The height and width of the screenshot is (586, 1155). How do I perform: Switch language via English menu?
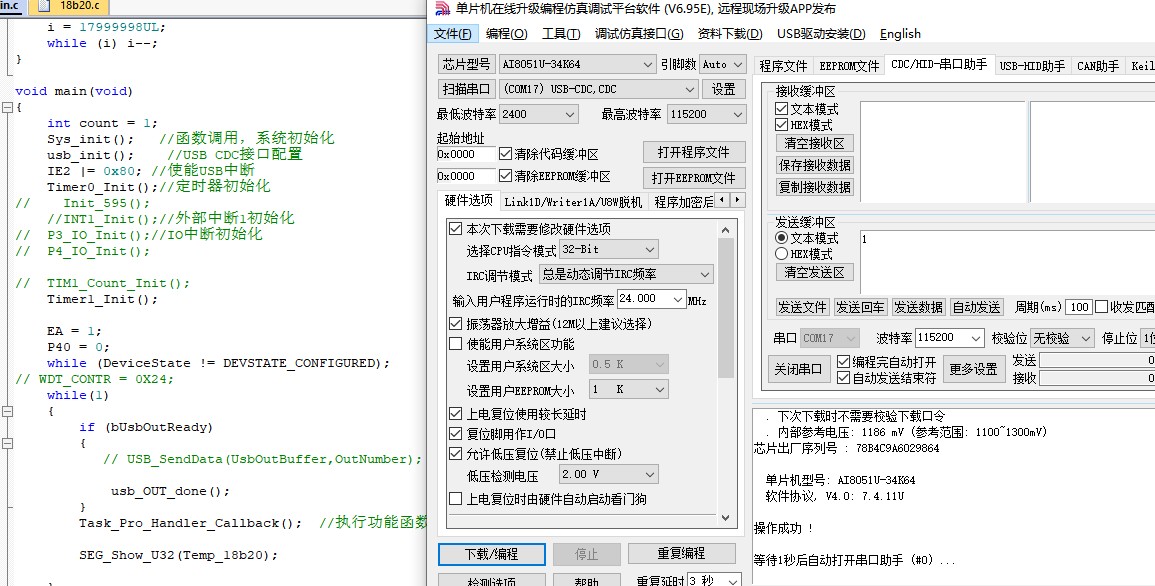click(x=900, y=34)
